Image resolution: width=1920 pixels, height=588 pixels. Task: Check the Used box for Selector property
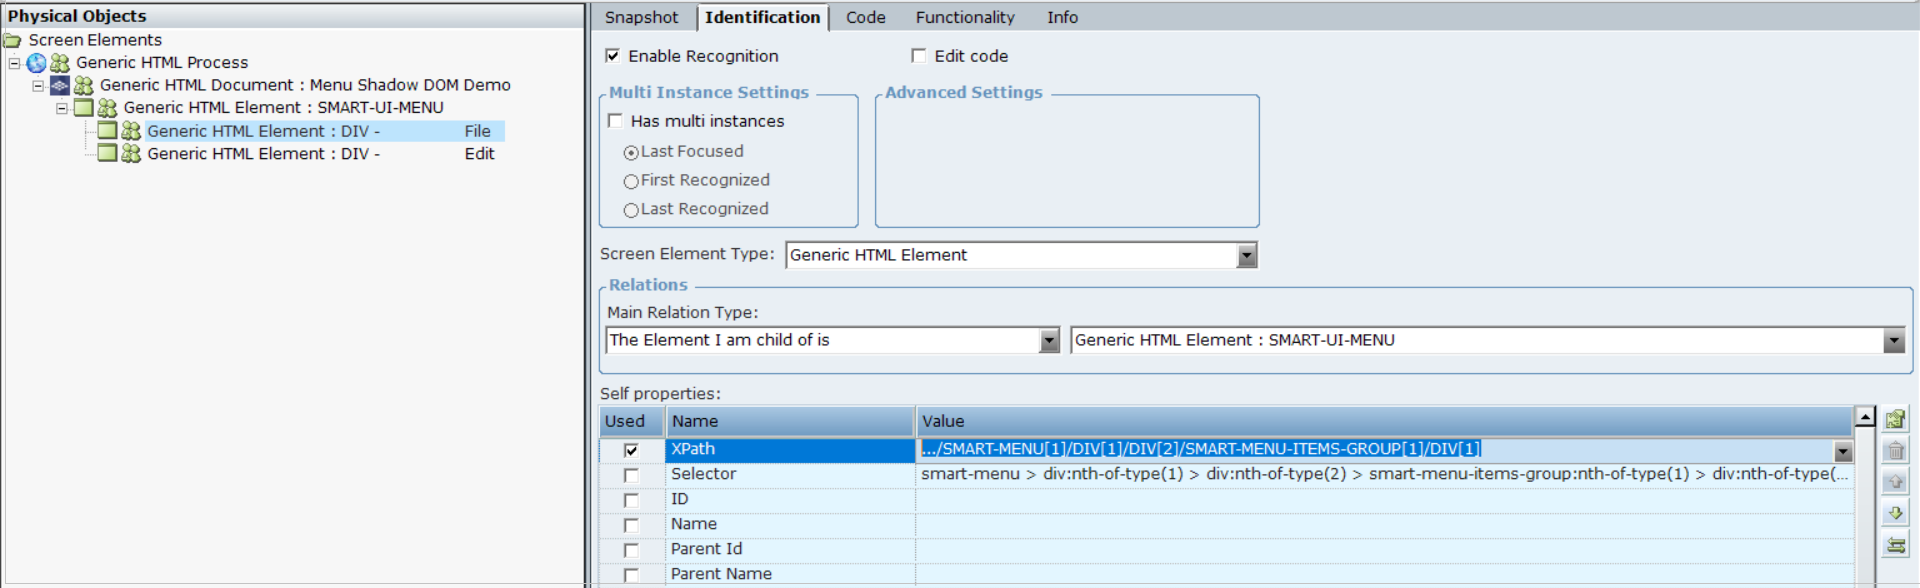pos(631,475)
